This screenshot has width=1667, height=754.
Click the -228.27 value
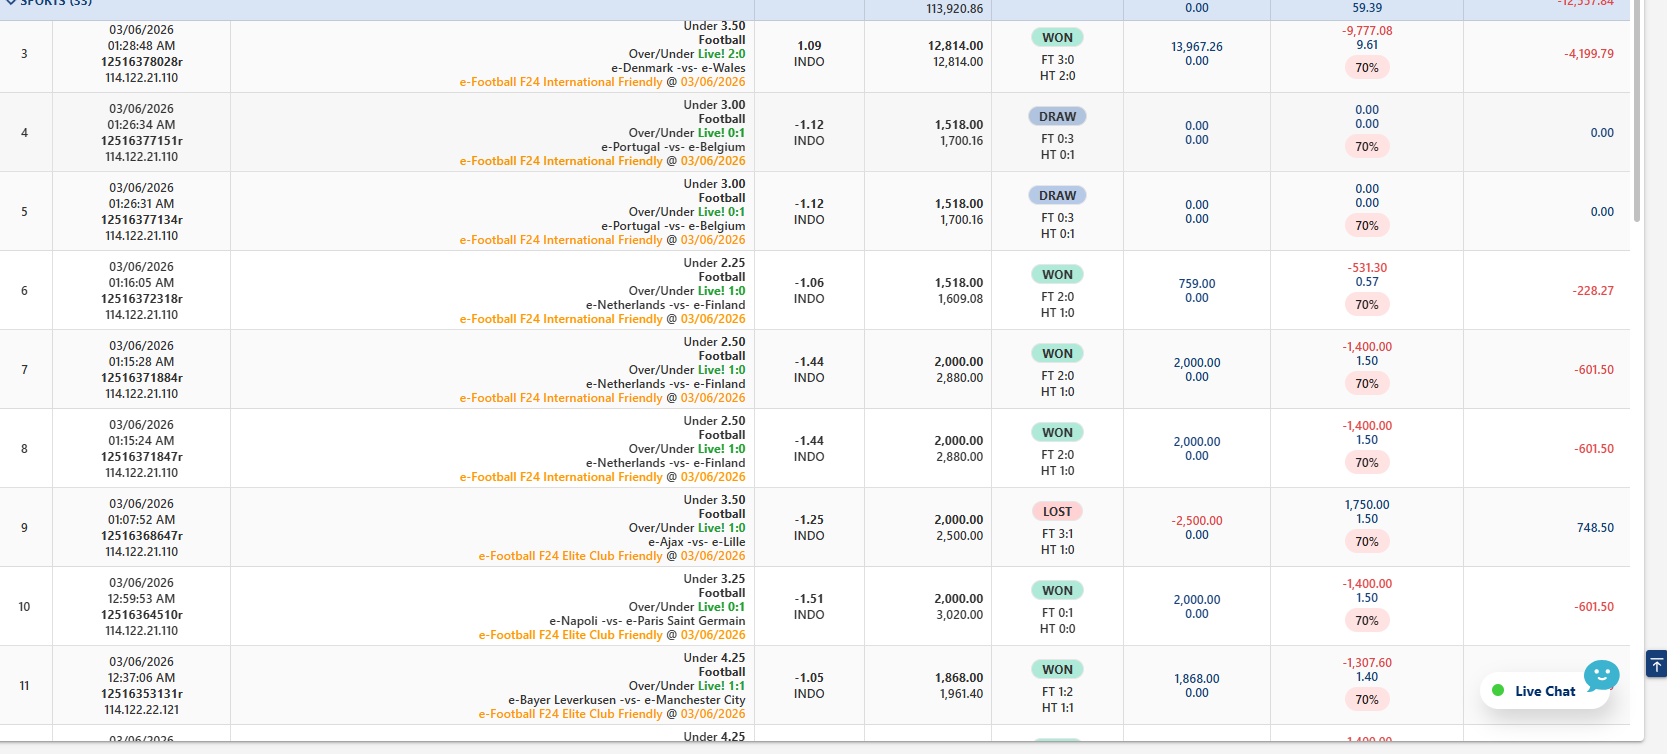pos(1593,291)
